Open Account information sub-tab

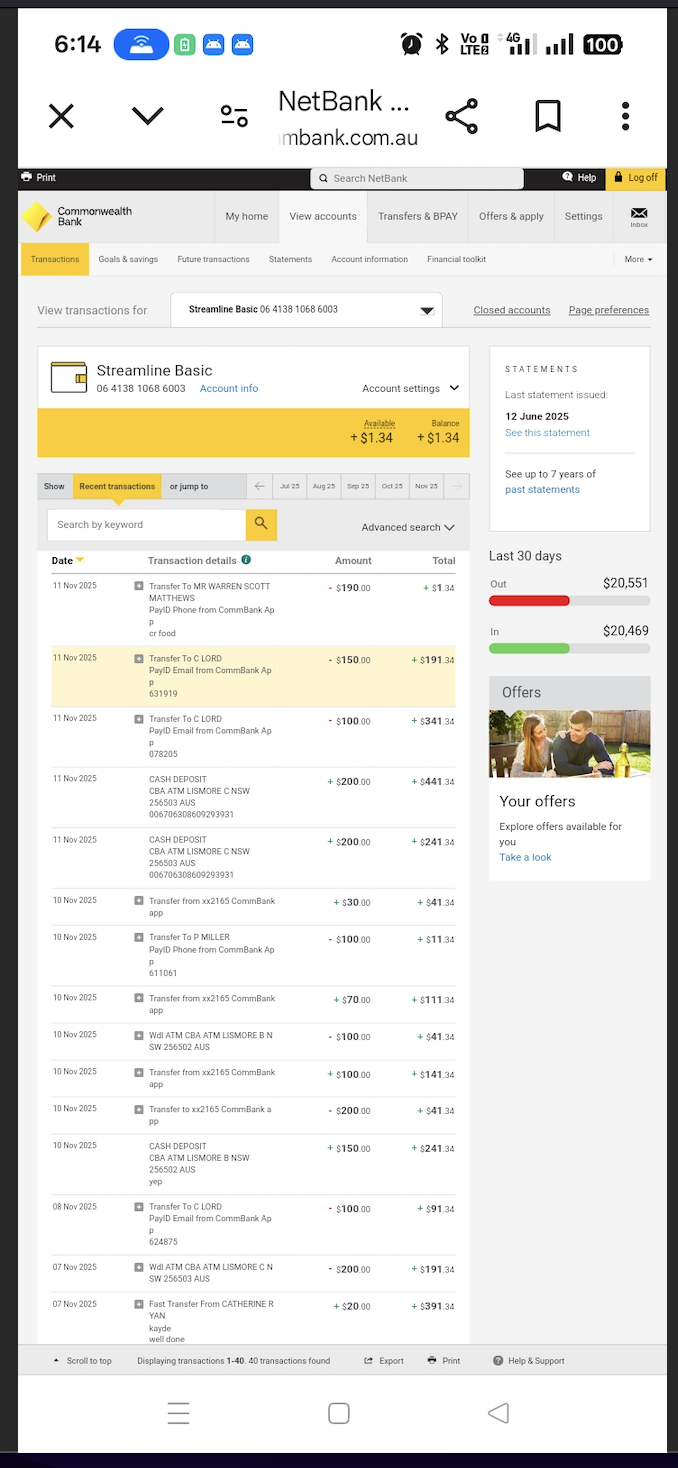pyautogui.click(x=369, y=259)
